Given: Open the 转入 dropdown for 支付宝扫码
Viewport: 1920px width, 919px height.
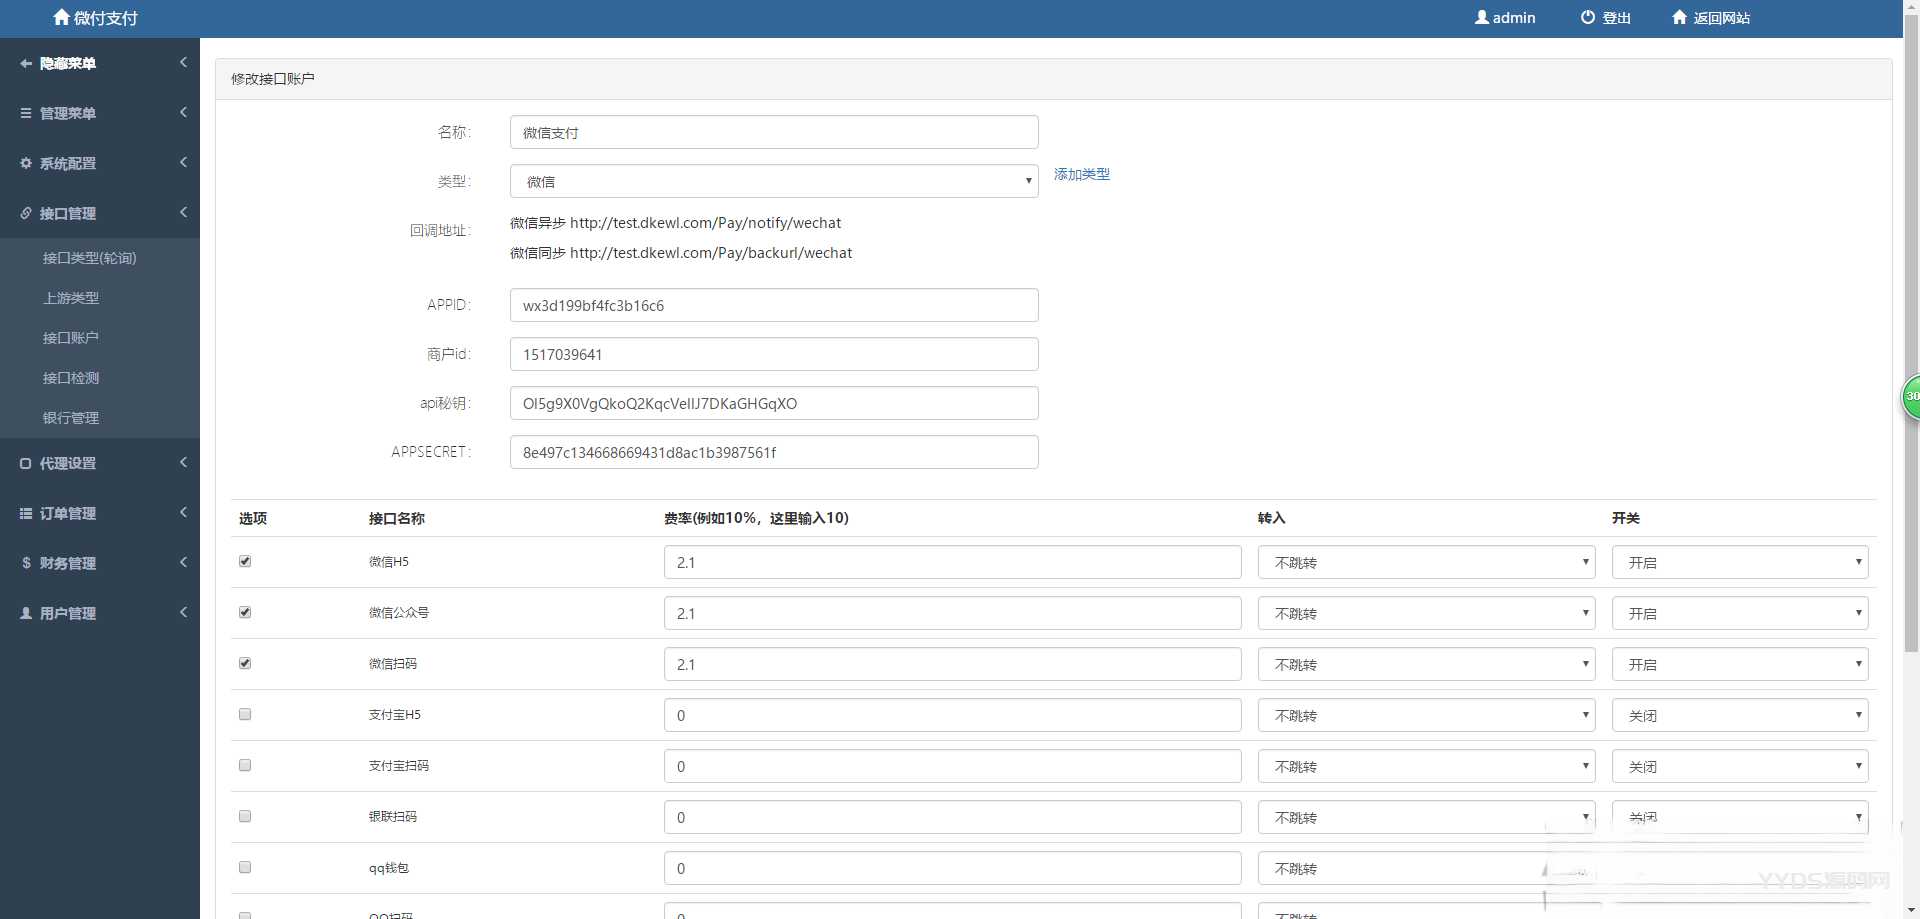Looking at the screenshot, I should click(1425, 766).
